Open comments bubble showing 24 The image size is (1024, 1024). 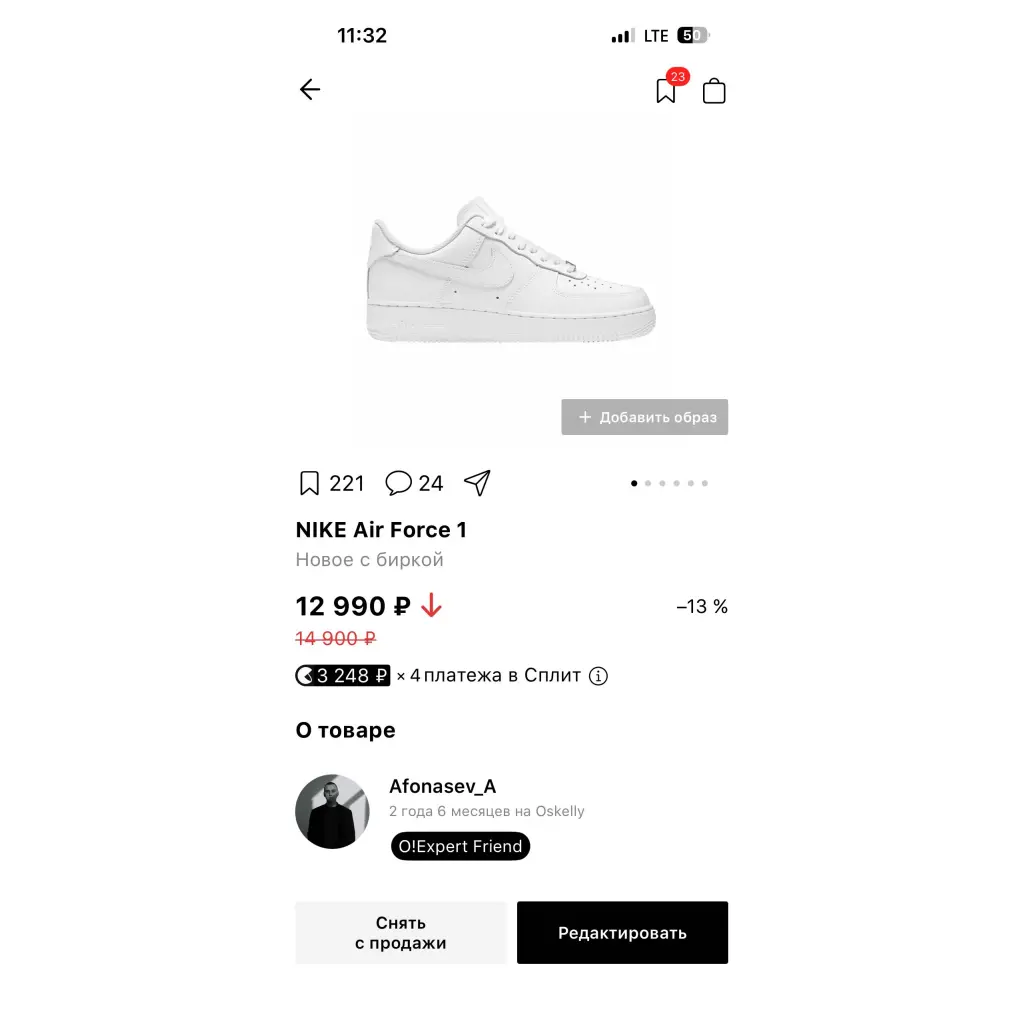[x=398, y=483]
